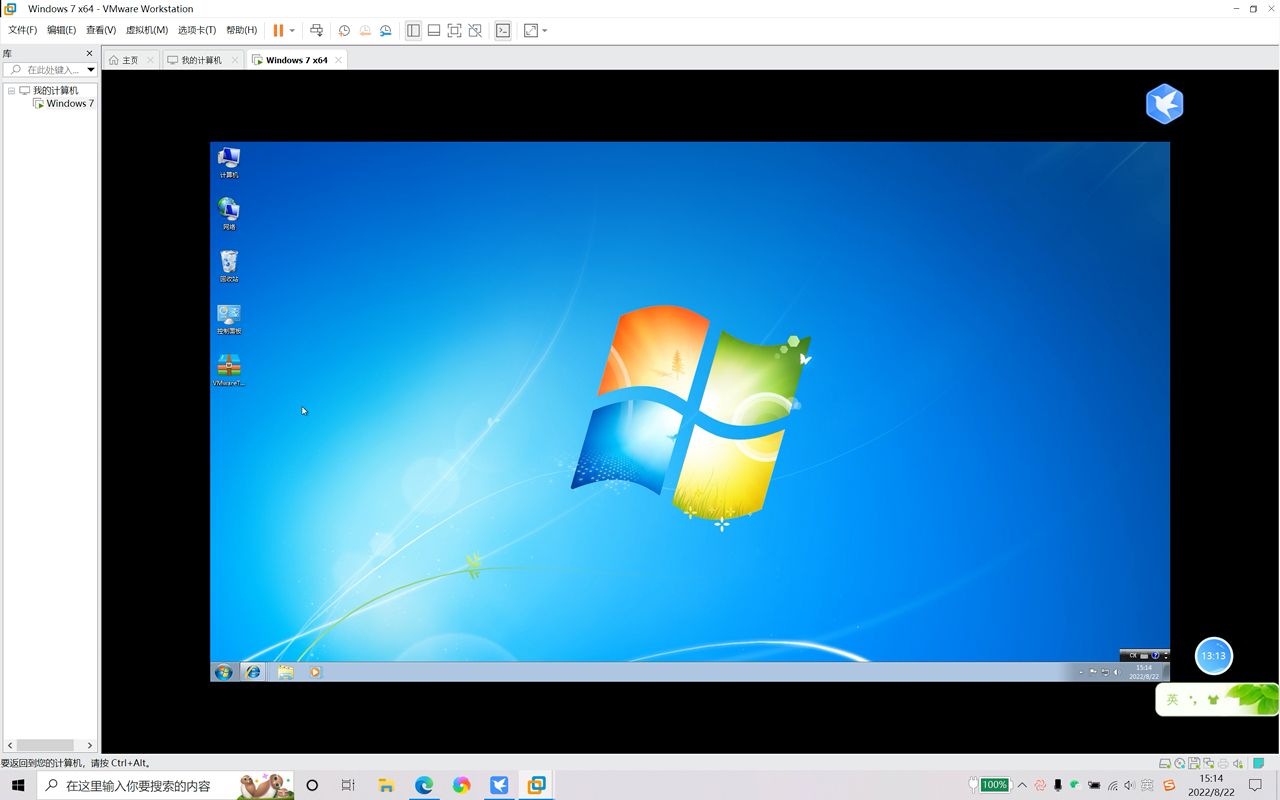This screenshot has height=800, width=1280.
Task: Open Microsoft Edge on host taskbar
Action: (424, 786)
